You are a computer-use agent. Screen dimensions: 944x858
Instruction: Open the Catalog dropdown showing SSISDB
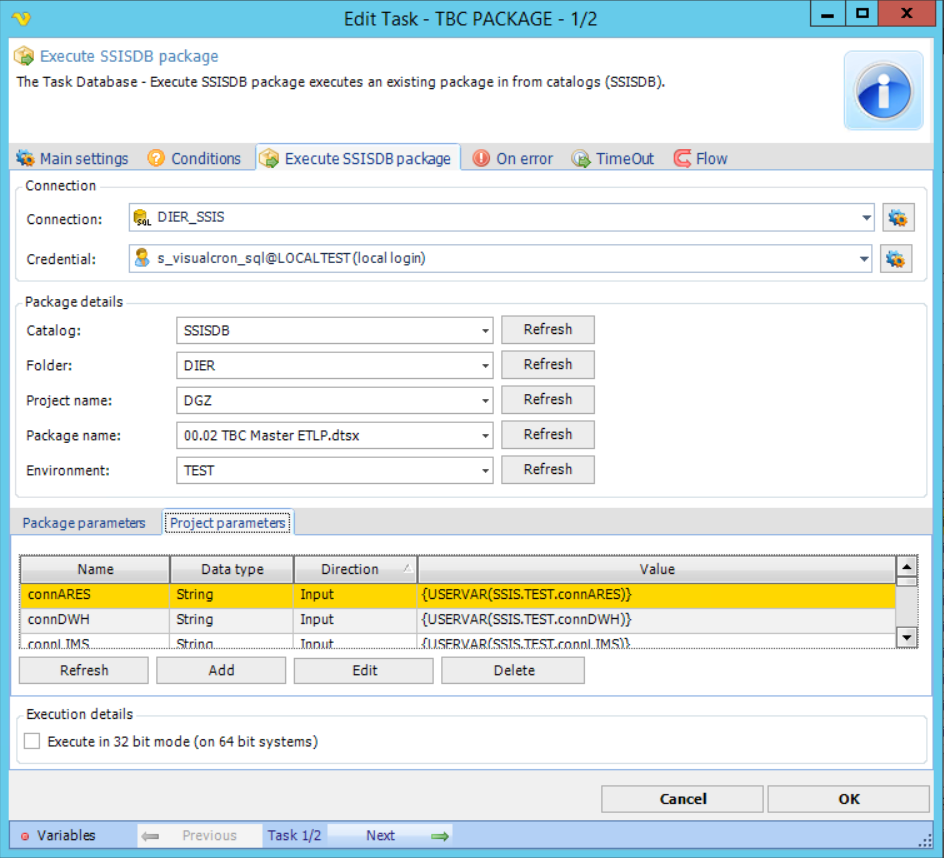(485, 331)
